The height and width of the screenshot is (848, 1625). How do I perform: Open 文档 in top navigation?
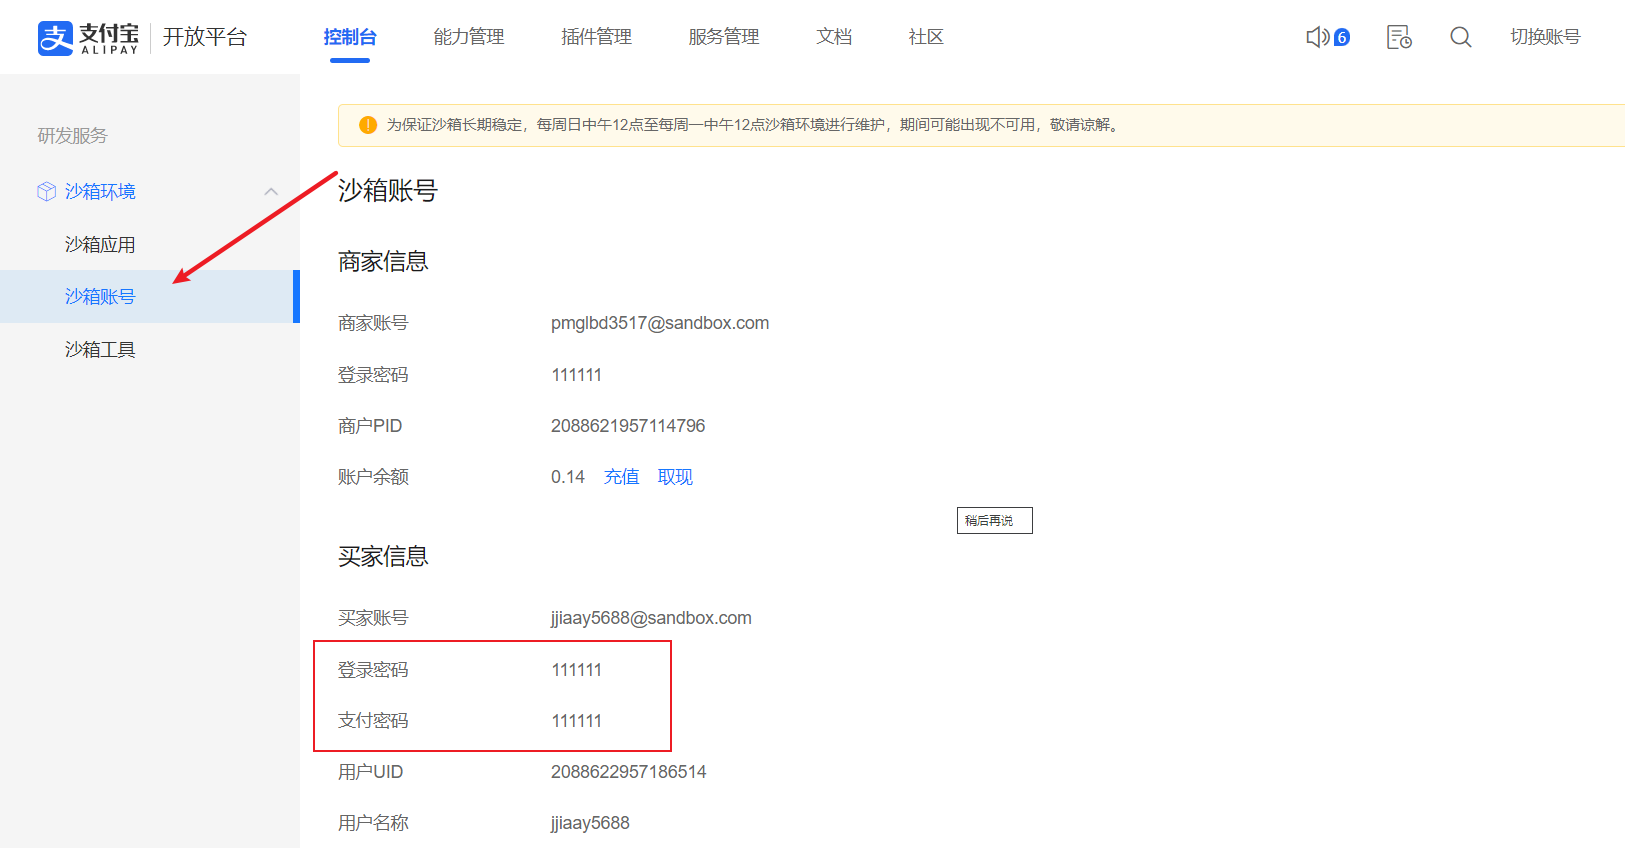(x=834, y=37)
